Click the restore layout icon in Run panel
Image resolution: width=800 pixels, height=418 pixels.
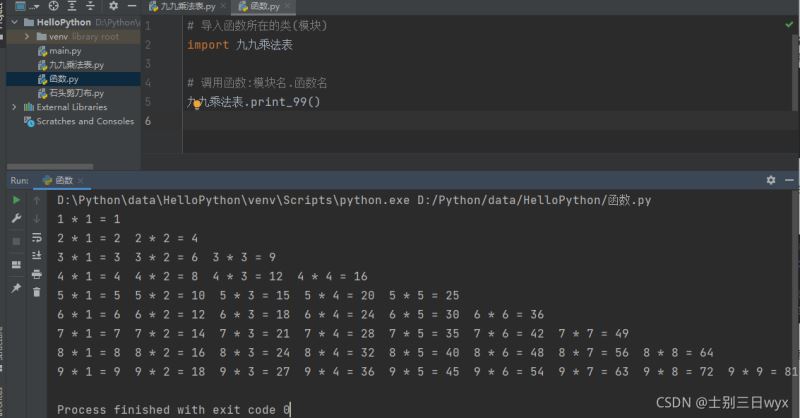(x=16, y=264)
